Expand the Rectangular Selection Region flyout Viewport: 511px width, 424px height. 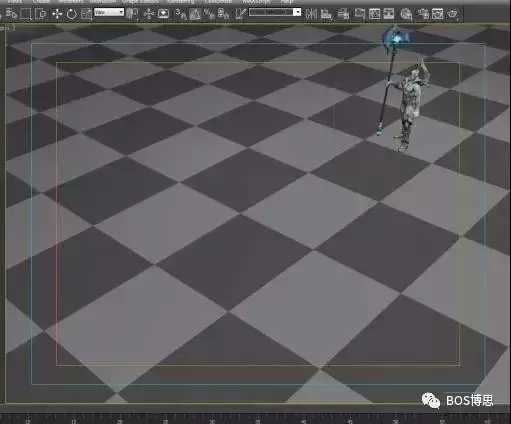[25, 14]
